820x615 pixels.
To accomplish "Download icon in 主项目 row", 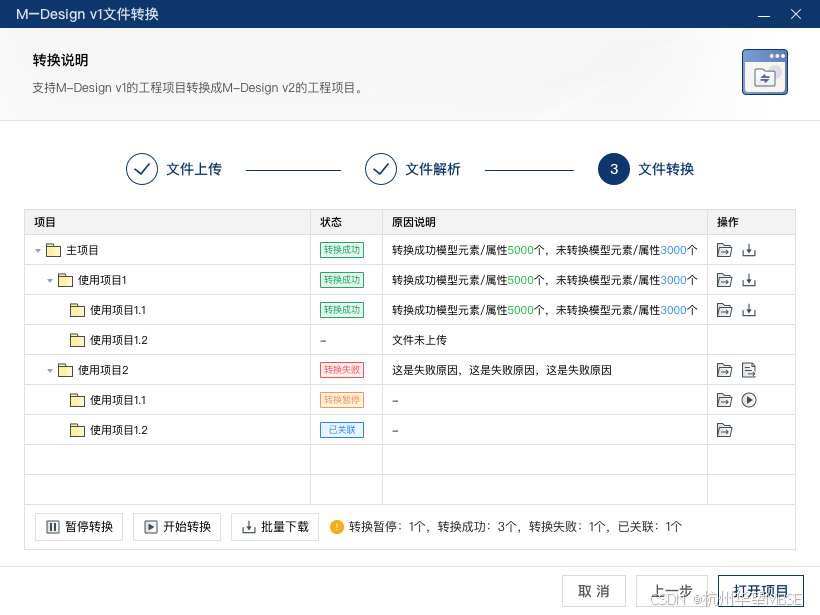I will (749, 250).
